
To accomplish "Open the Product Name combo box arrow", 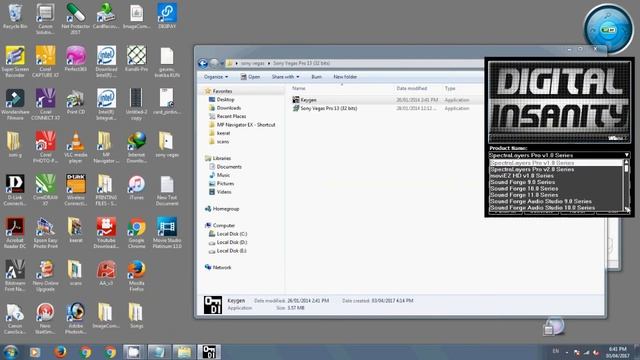I will pyautogui.click(x=626, y=155).
